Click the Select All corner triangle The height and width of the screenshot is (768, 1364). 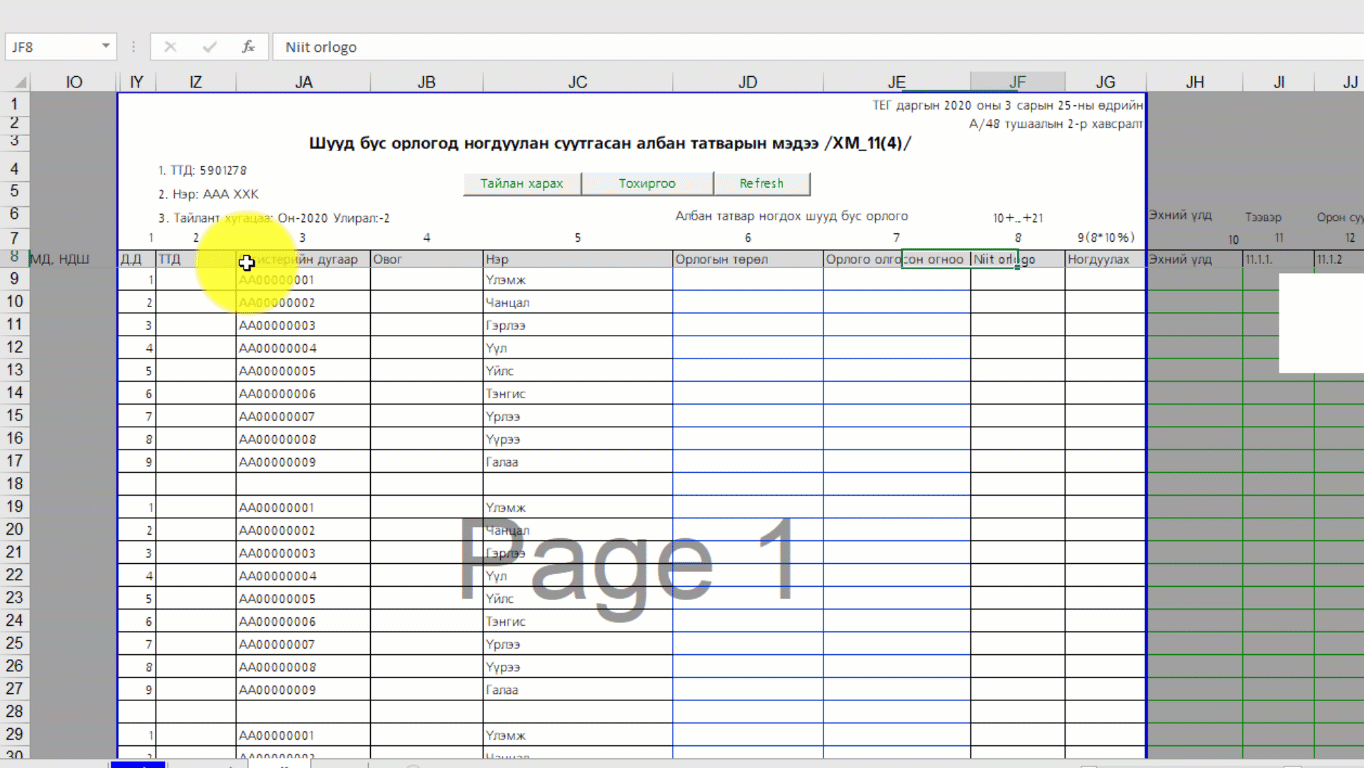tap(15, 82)
